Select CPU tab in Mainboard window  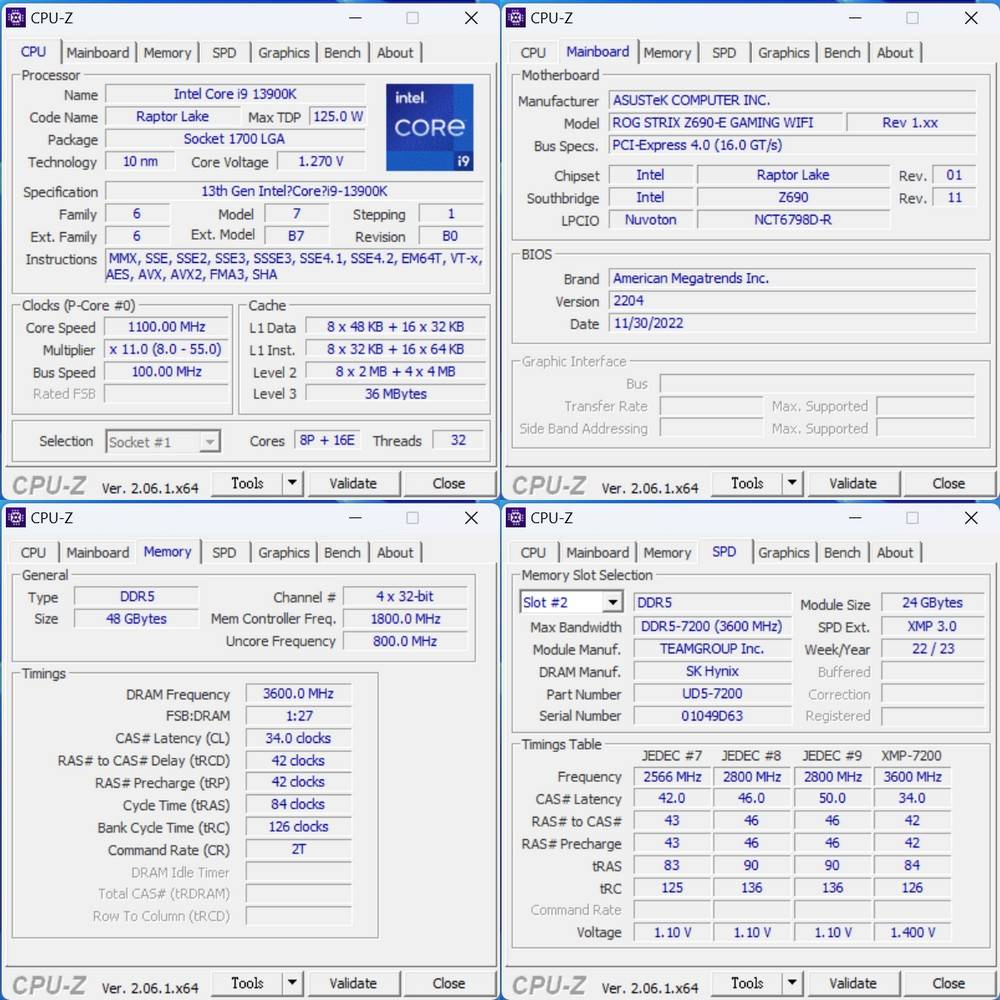[533, 53]
